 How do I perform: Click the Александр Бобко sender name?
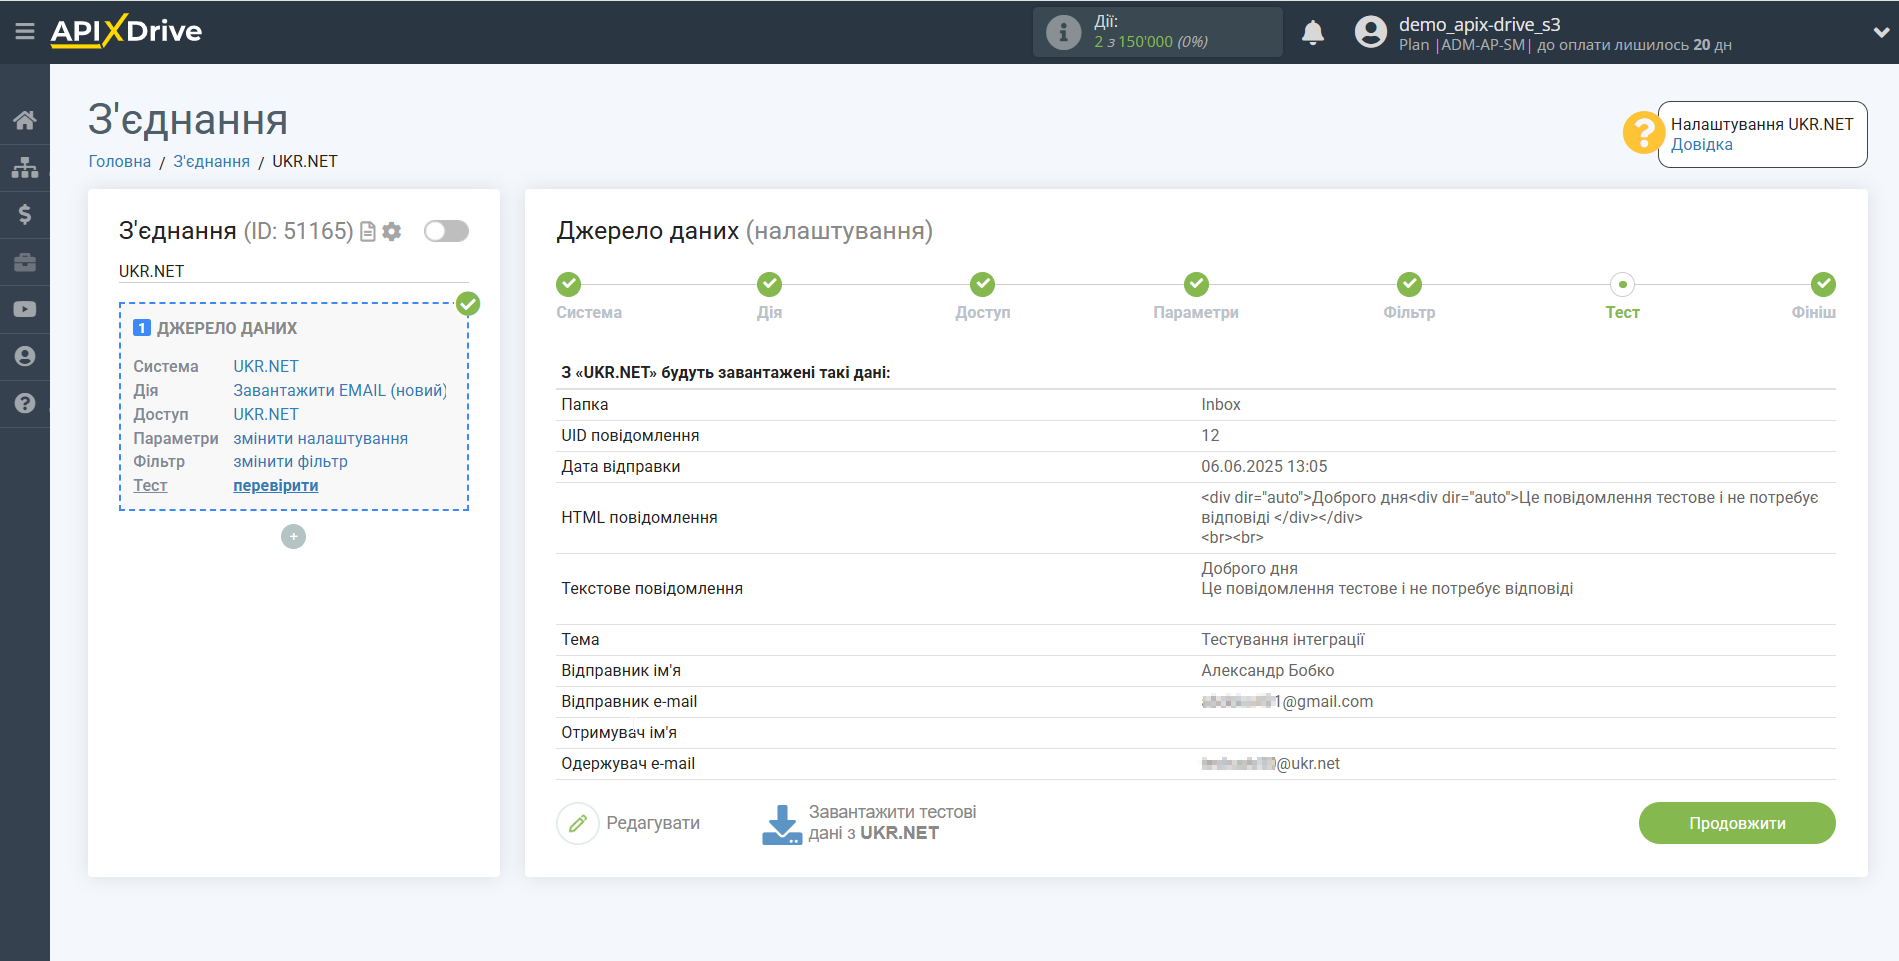point(1267,670)
